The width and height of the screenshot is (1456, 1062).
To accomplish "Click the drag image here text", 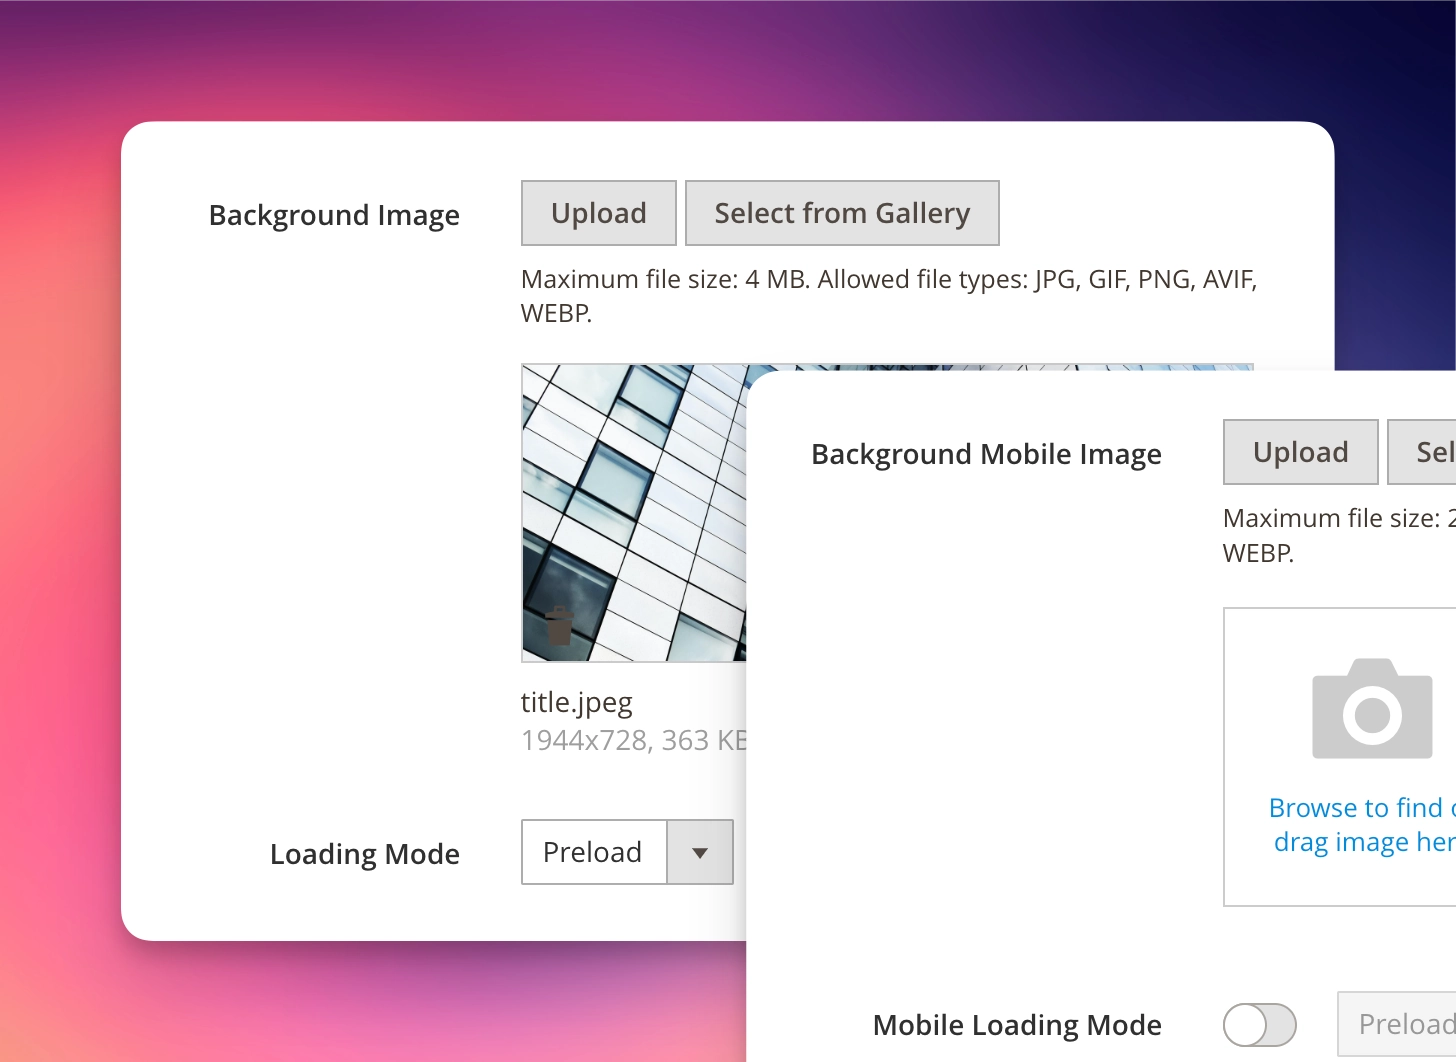I will [x=1365, y=842].
